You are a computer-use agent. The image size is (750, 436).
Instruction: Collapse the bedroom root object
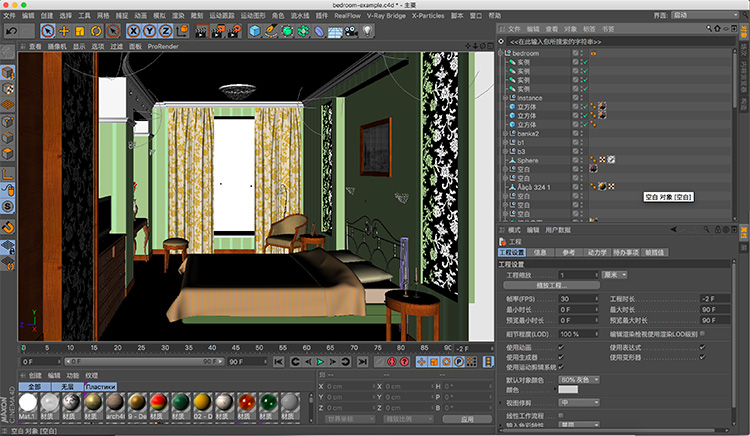pyautogui.click(x=500, y=53)
